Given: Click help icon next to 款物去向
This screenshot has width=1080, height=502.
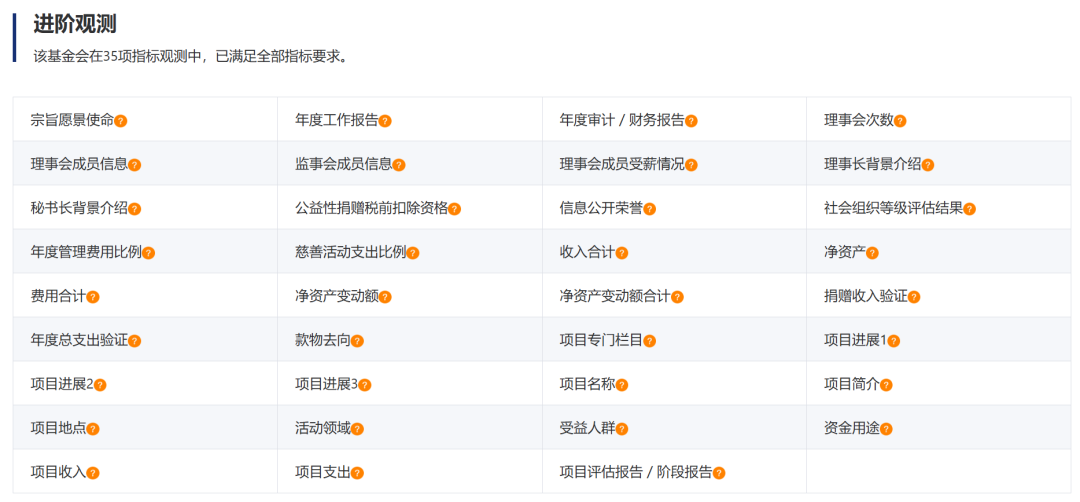Looking at the screenshot, I should (357, 342).
